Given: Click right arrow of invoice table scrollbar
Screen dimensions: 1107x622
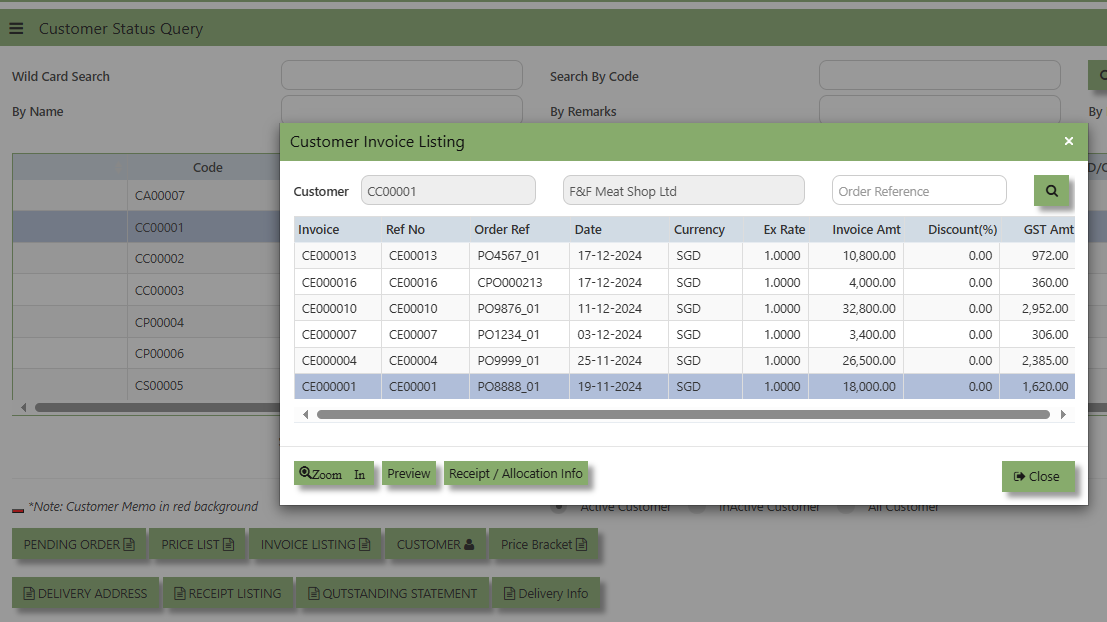Looking at the screenshot, I should click(1063, 414).
